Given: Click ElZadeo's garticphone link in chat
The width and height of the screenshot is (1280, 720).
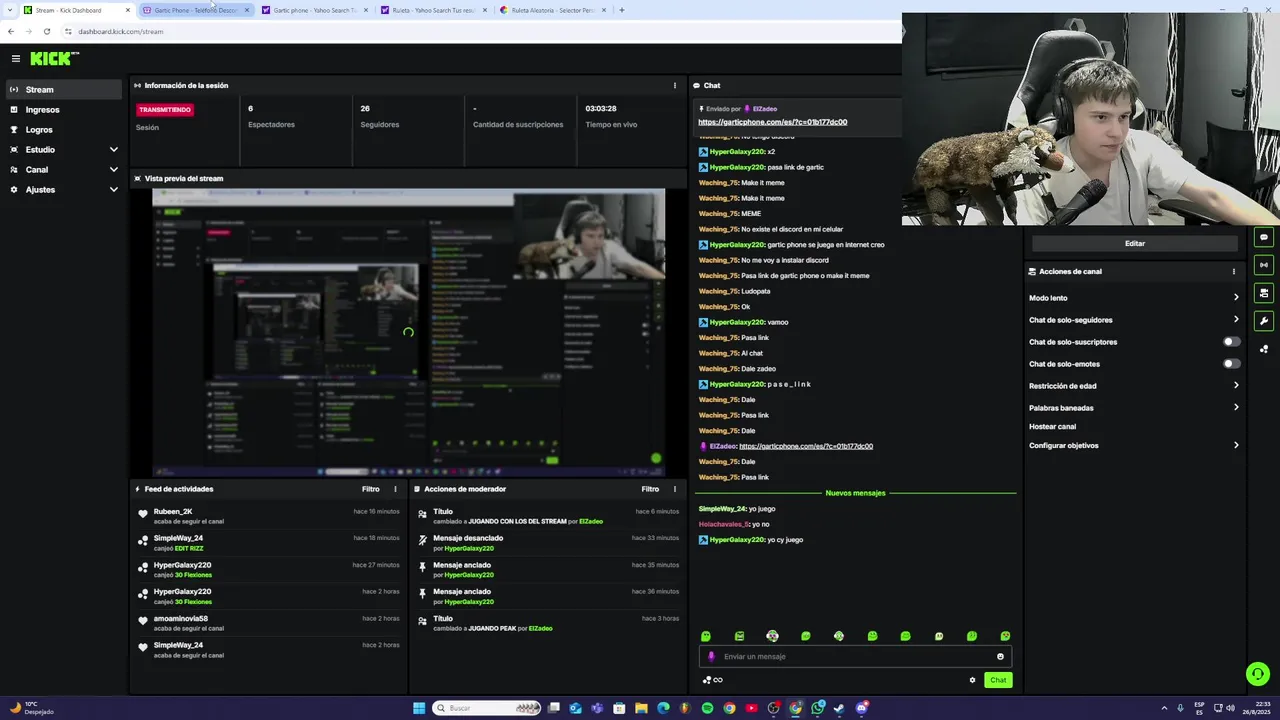Looking at the screenshot, I should click(806, 446).
